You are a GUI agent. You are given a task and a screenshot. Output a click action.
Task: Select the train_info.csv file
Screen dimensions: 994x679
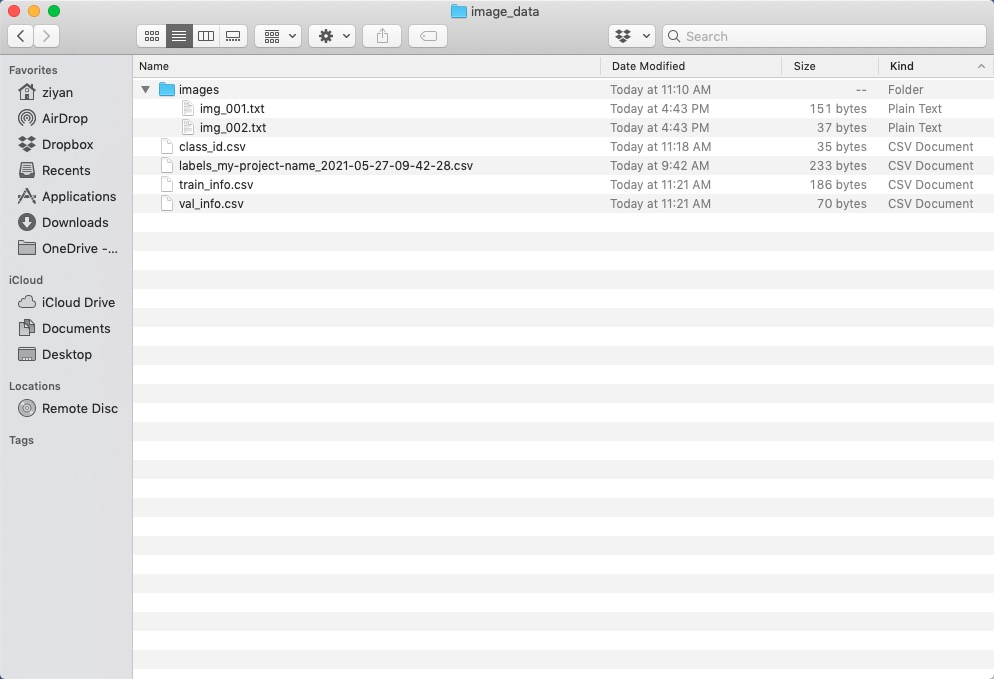(216, 185)
